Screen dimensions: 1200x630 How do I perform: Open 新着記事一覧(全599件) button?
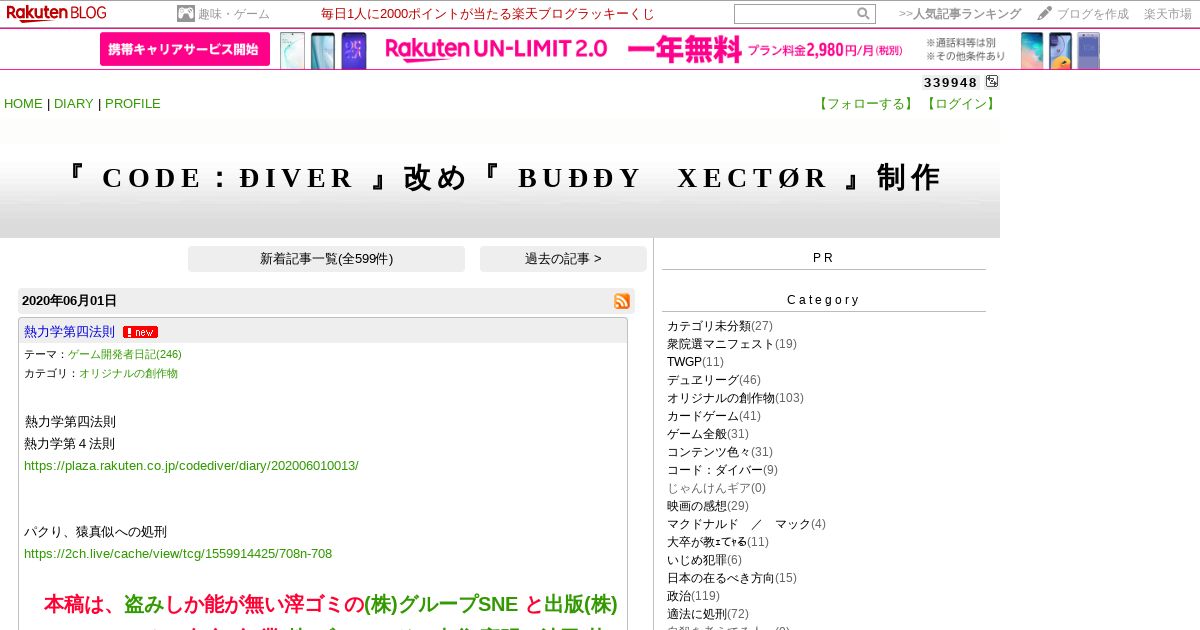tap(326, 259)
